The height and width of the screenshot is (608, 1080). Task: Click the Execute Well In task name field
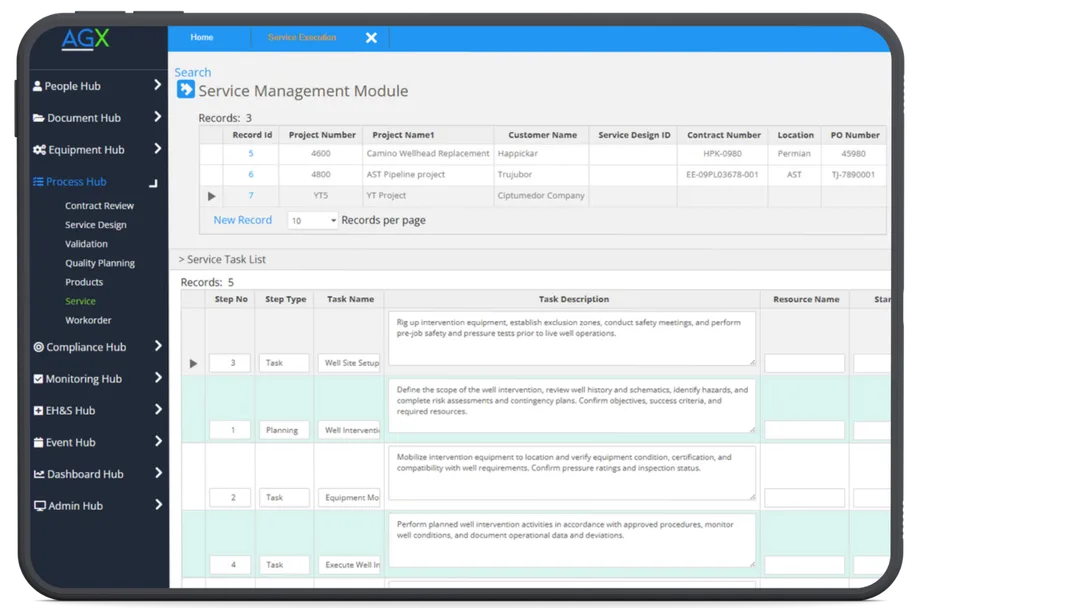coord(349,565)
